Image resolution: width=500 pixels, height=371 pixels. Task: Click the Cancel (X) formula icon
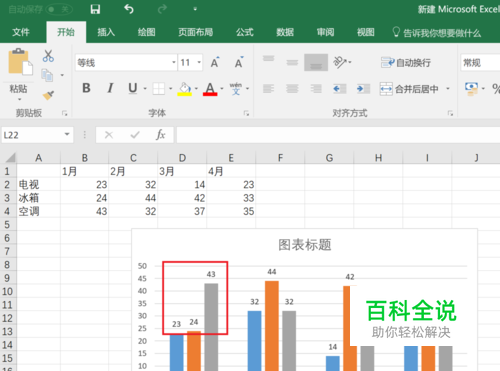pyautogui.click(x=109, y=135)
